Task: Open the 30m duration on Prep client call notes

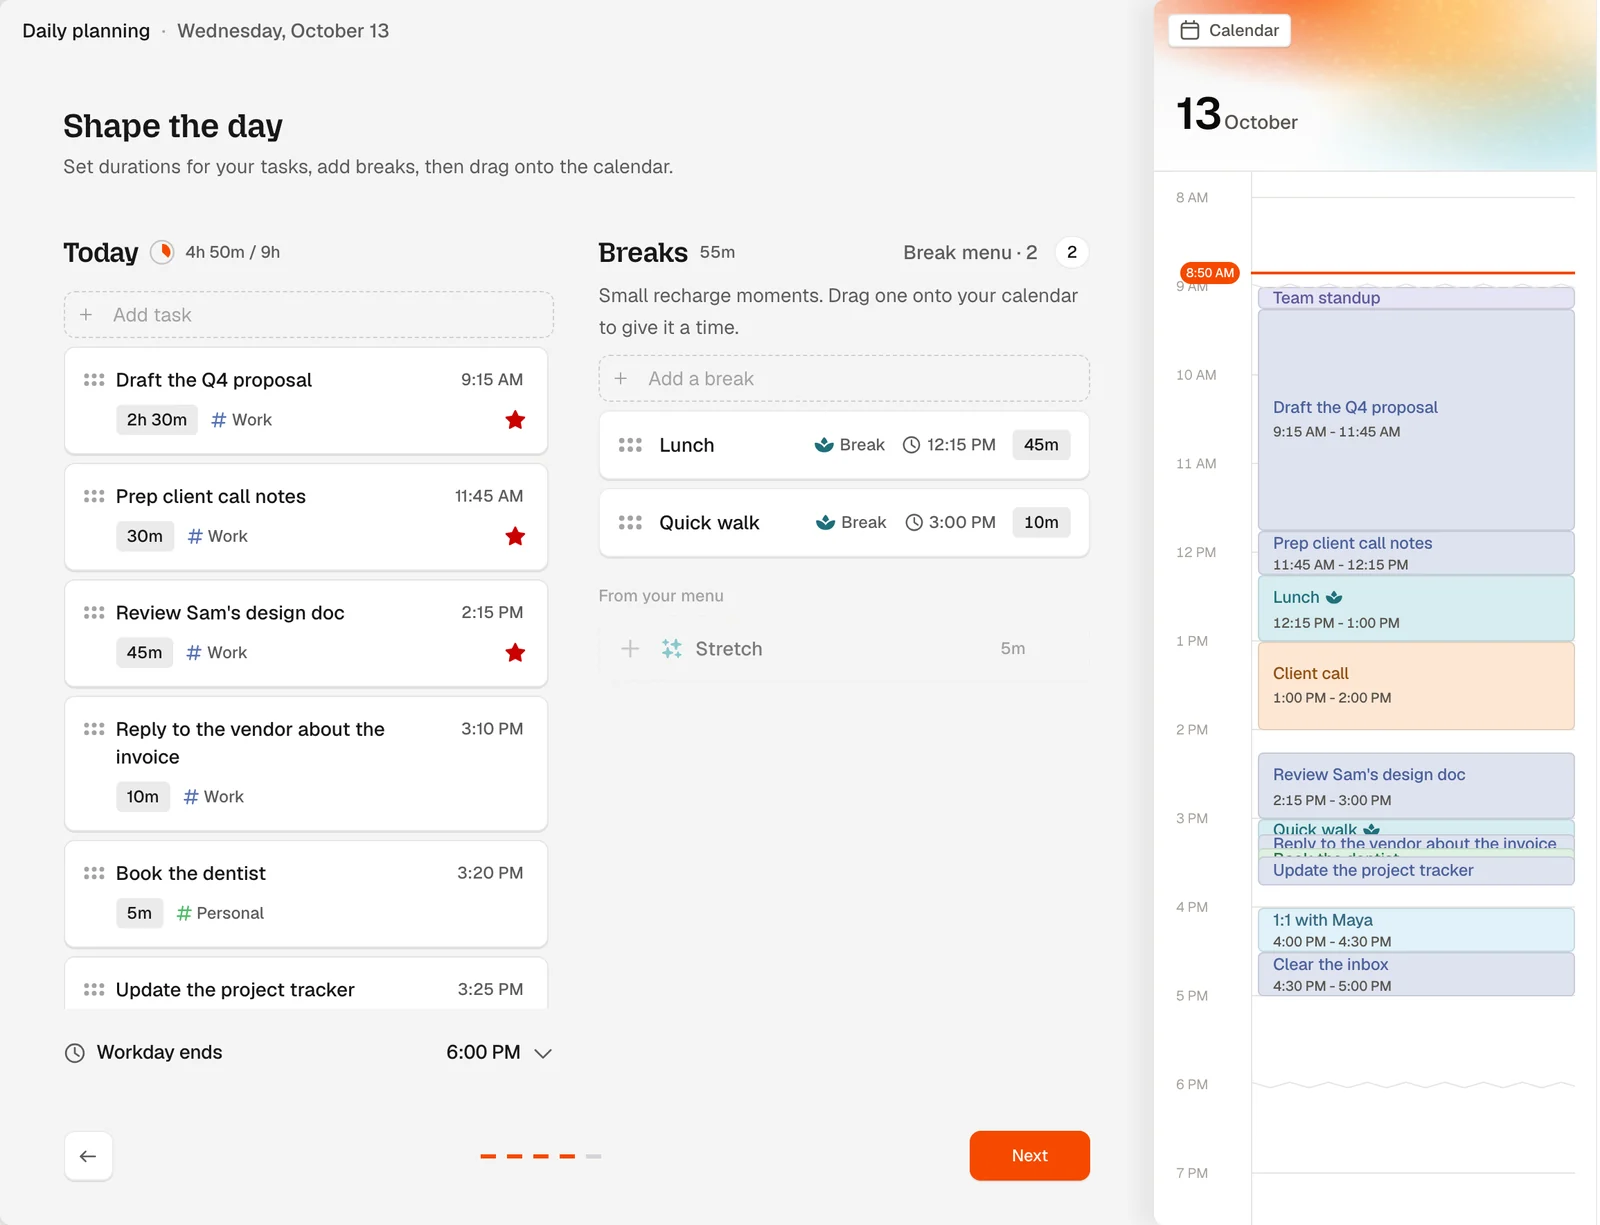Action: 145,537
